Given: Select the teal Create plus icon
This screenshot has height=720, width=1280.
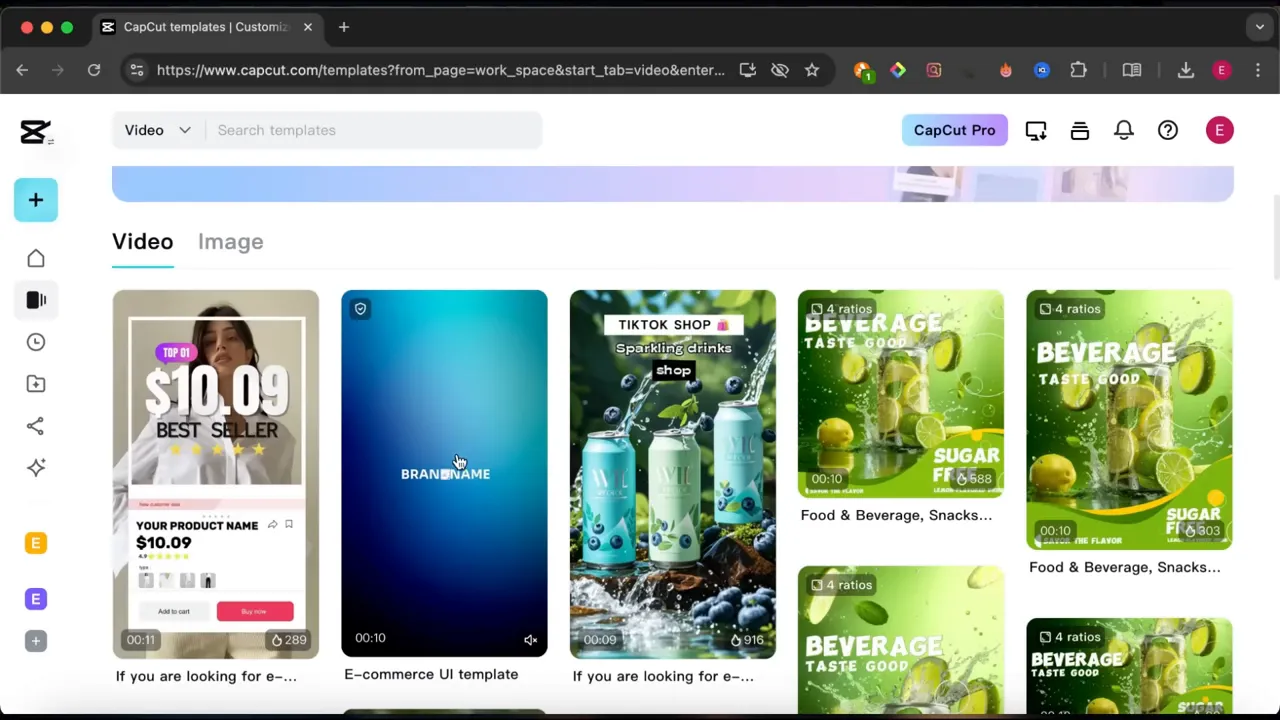Looking at the screenshot, I should [x=36, y=200].
